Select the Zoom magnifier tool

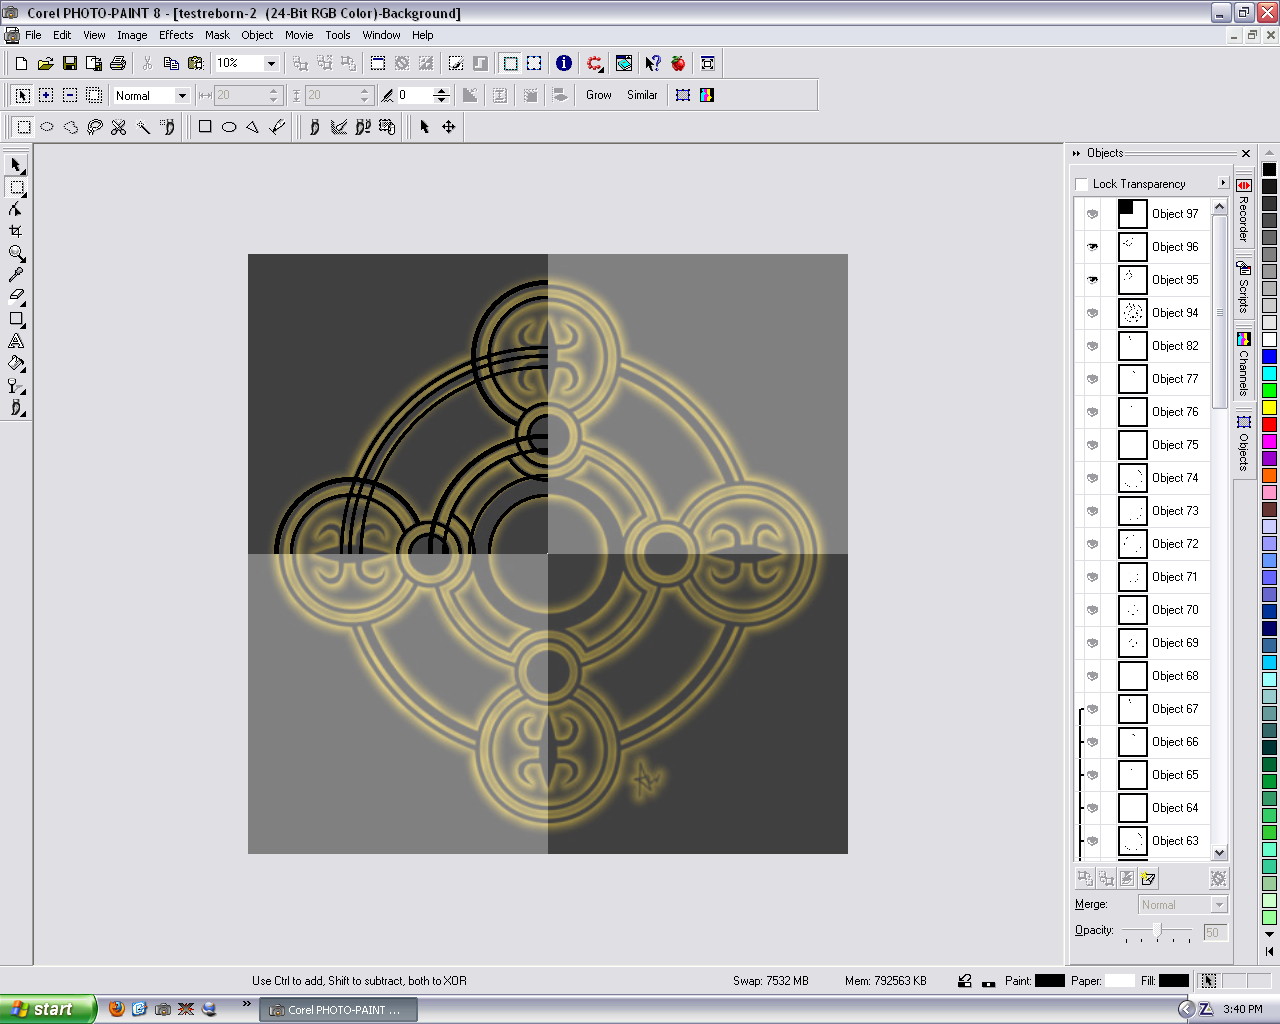pyautogui.click(x=16, y=253)
